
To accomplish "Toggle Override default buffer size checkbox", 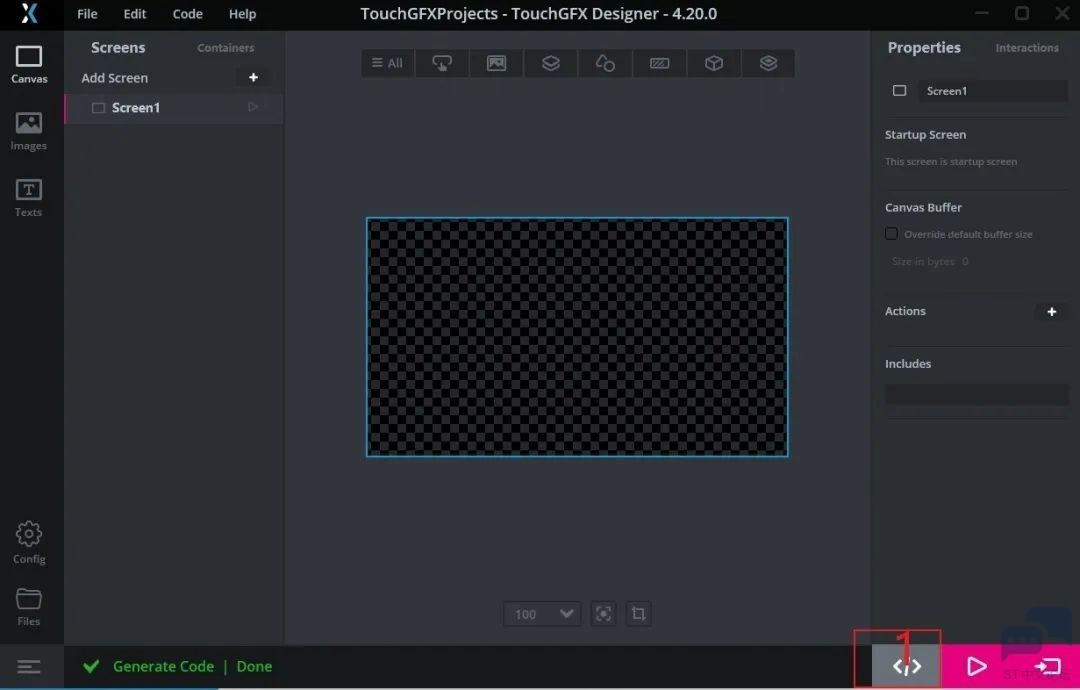I will pyautogui.click(x=891, y=233).
